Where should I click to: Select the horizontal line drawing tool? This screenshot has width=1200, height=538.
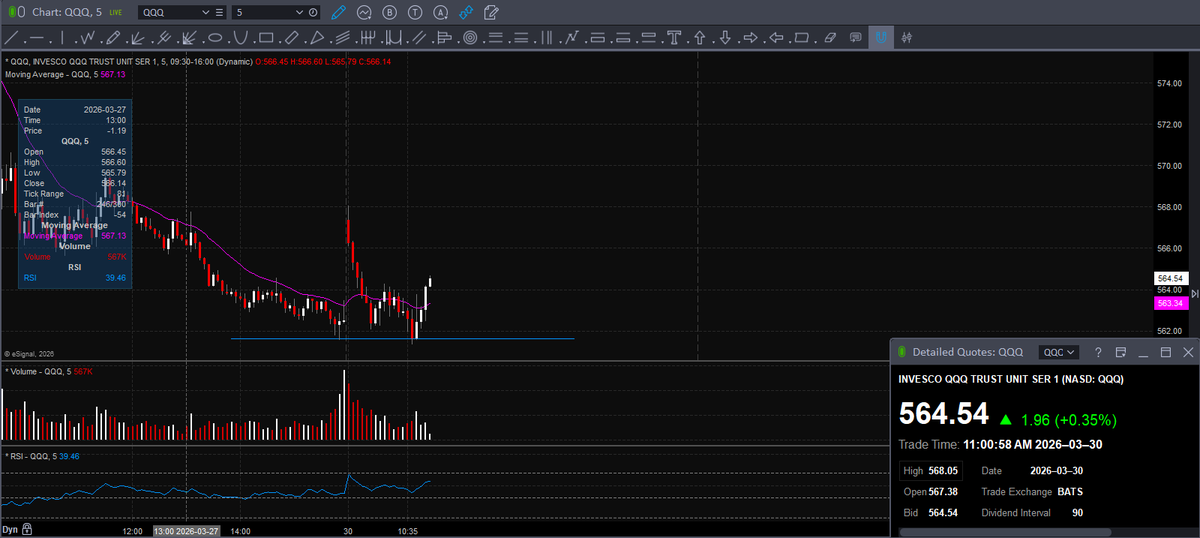pyautogui.click(x=38, y=38)
